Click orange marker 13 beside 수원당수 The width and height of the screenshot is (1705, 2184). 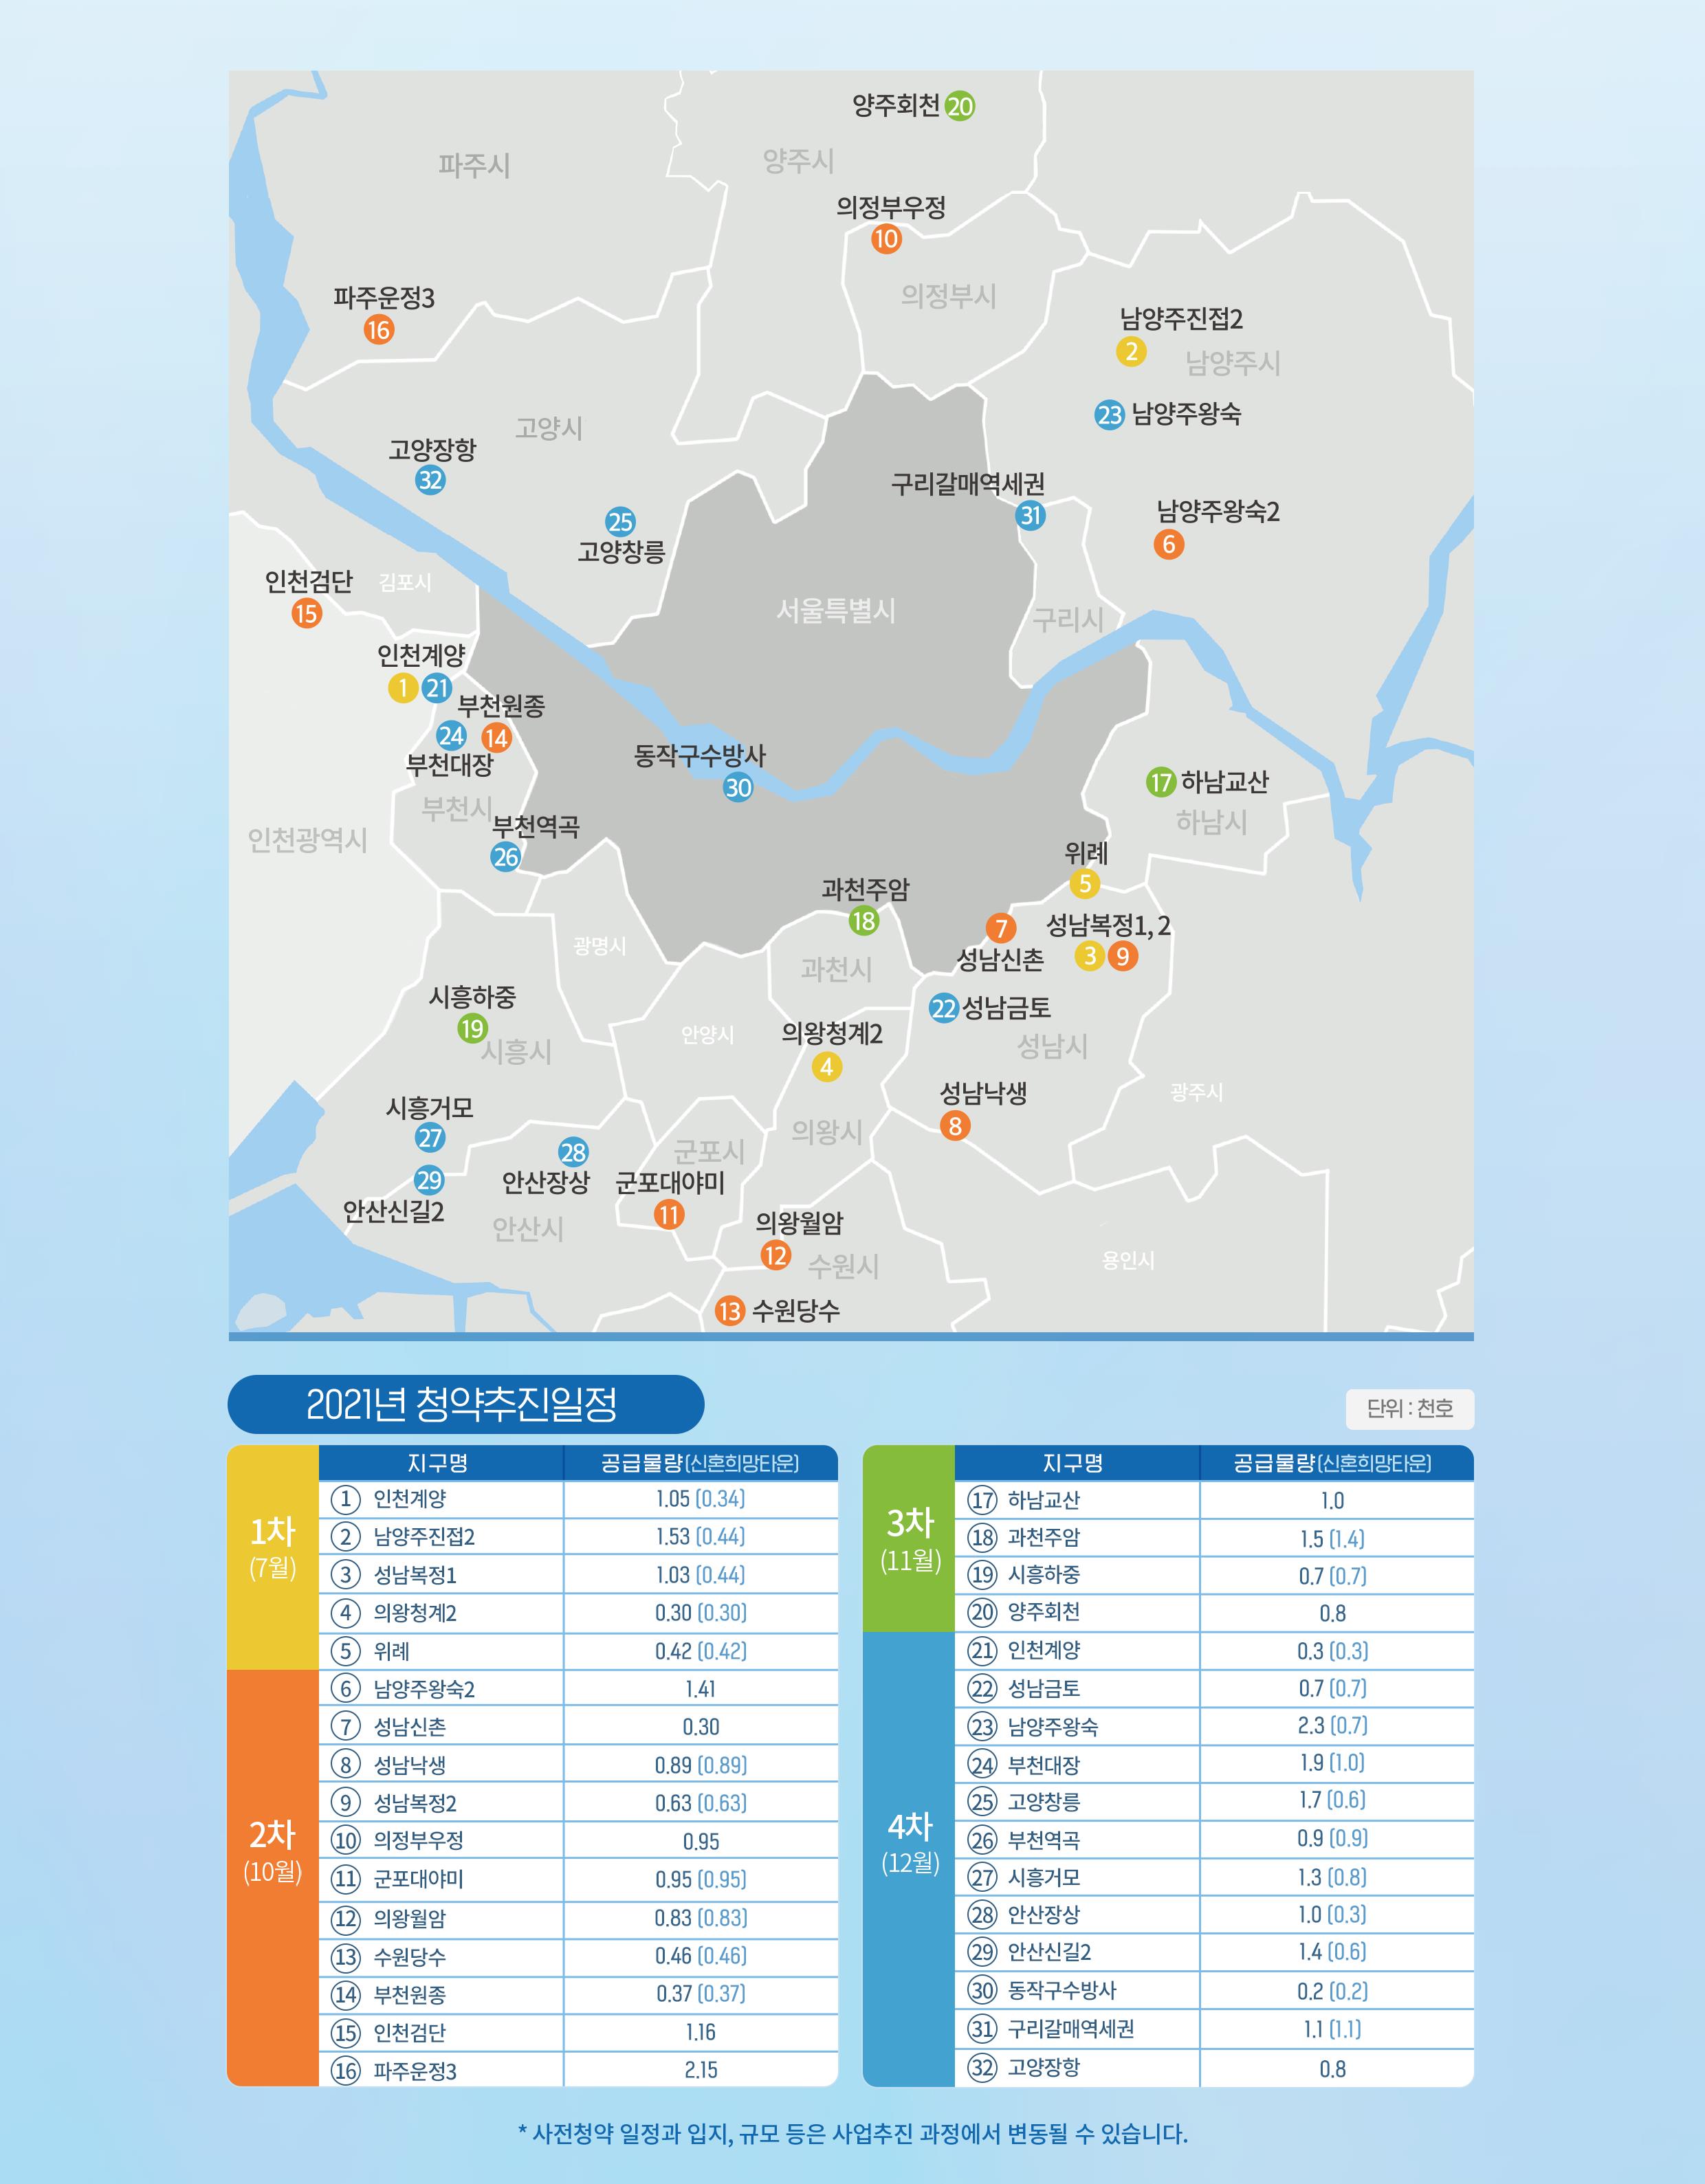730,1311
